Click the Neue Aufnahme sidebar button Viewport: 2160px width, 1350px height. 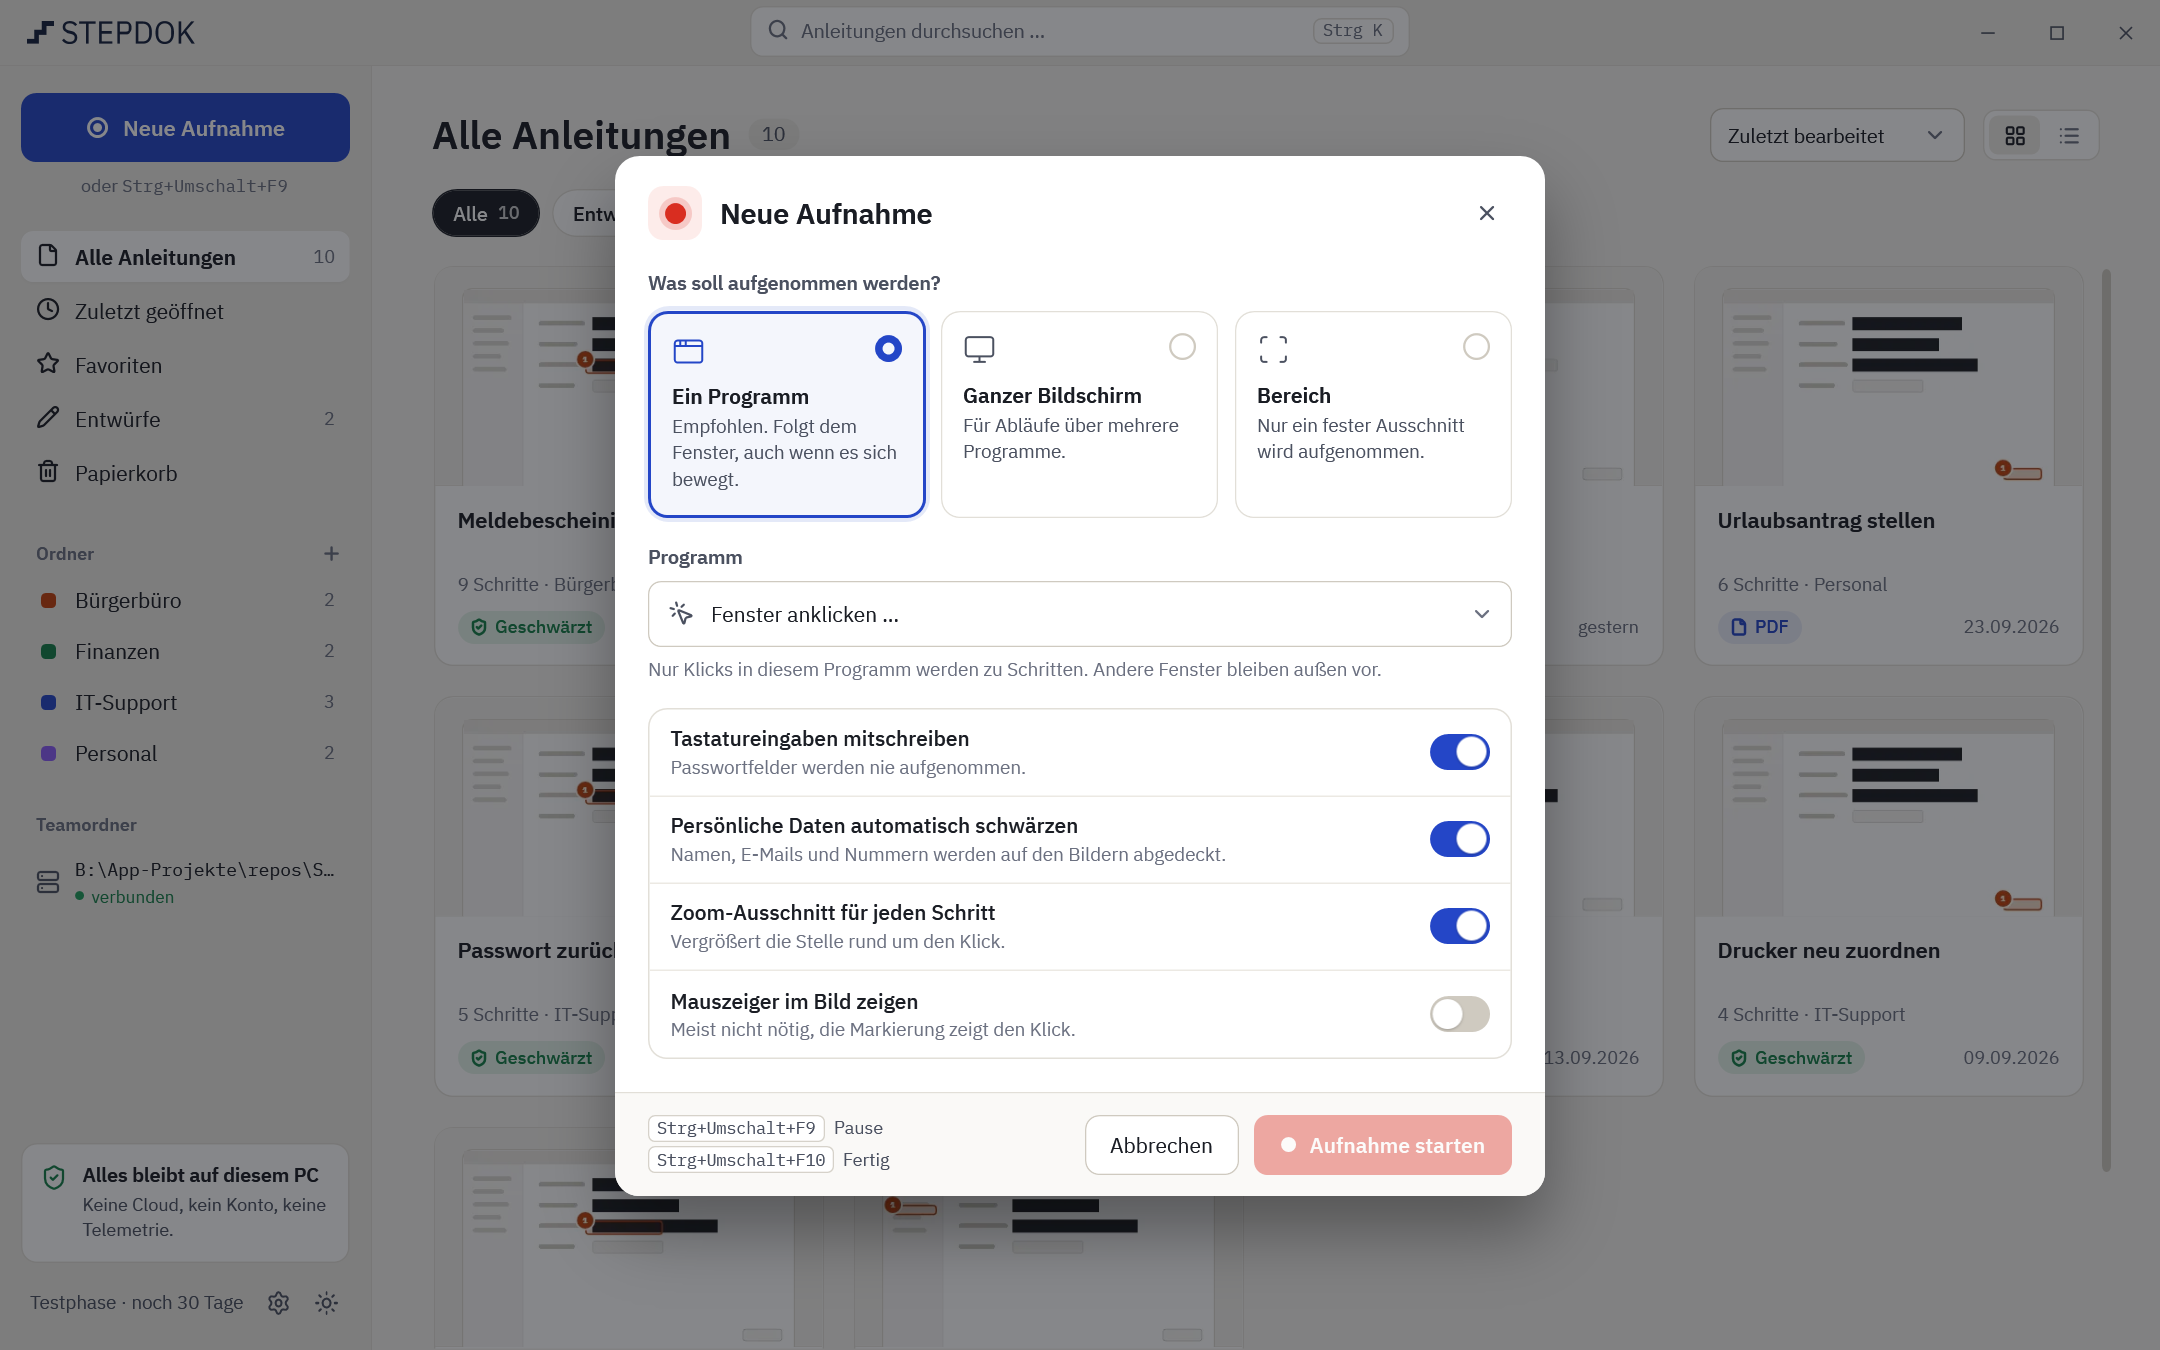(185, 128)
